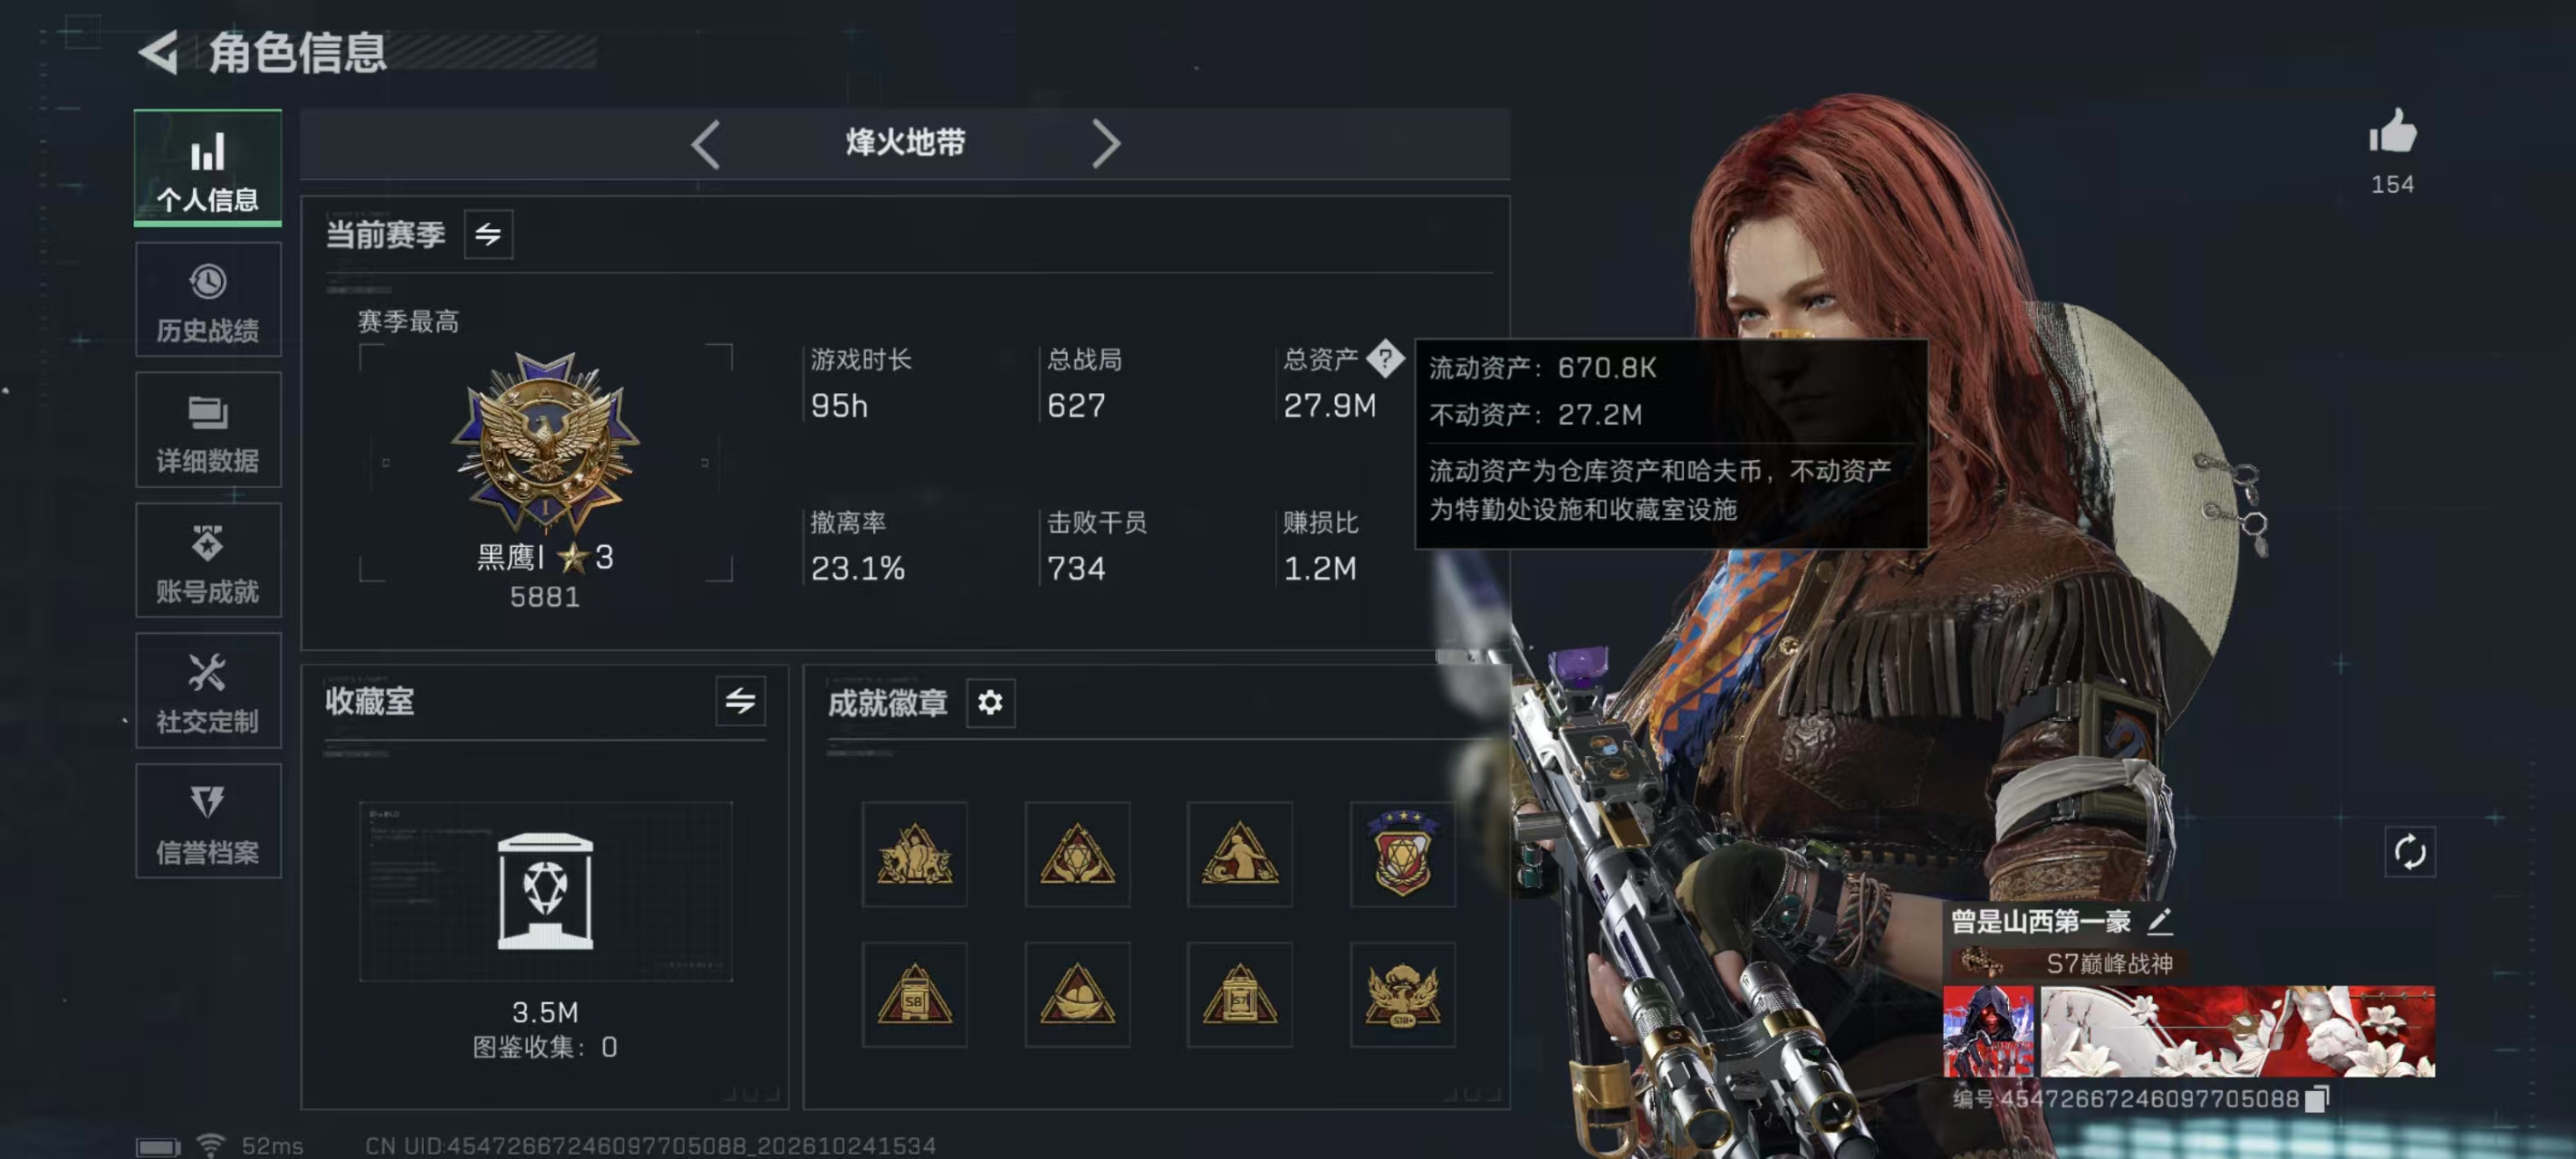Open 成就徽章 gear settings
This screenshot has width=2576, height=1159.
coord(990,703)
